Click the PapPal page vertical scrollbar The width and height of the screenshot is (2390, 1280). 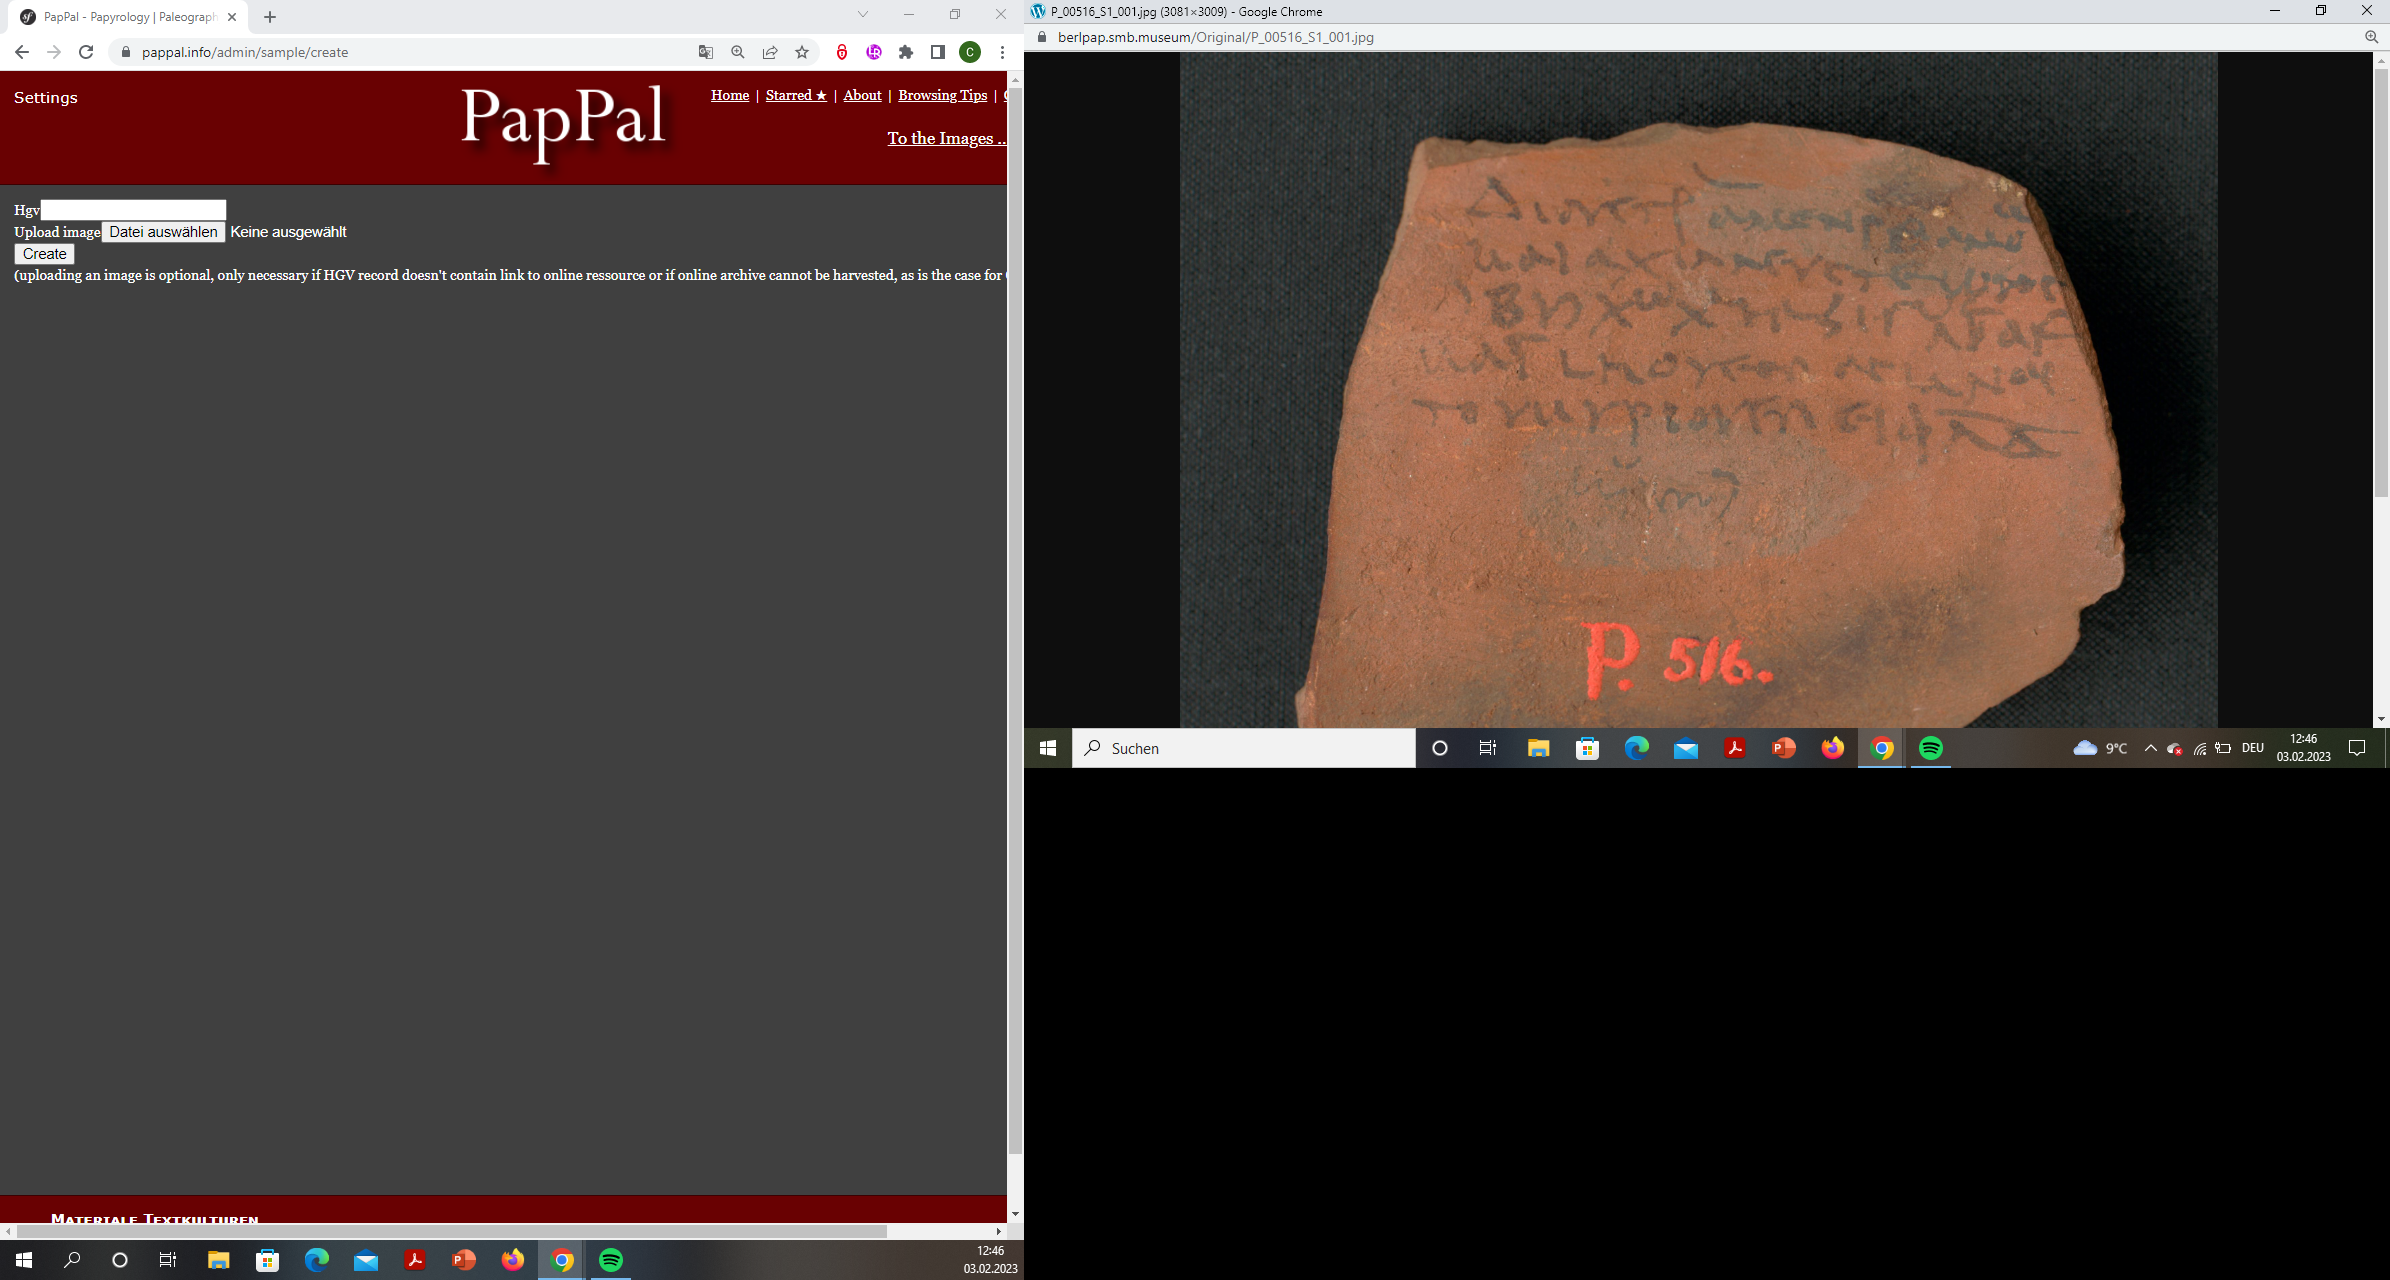(x=1015, y=620)
